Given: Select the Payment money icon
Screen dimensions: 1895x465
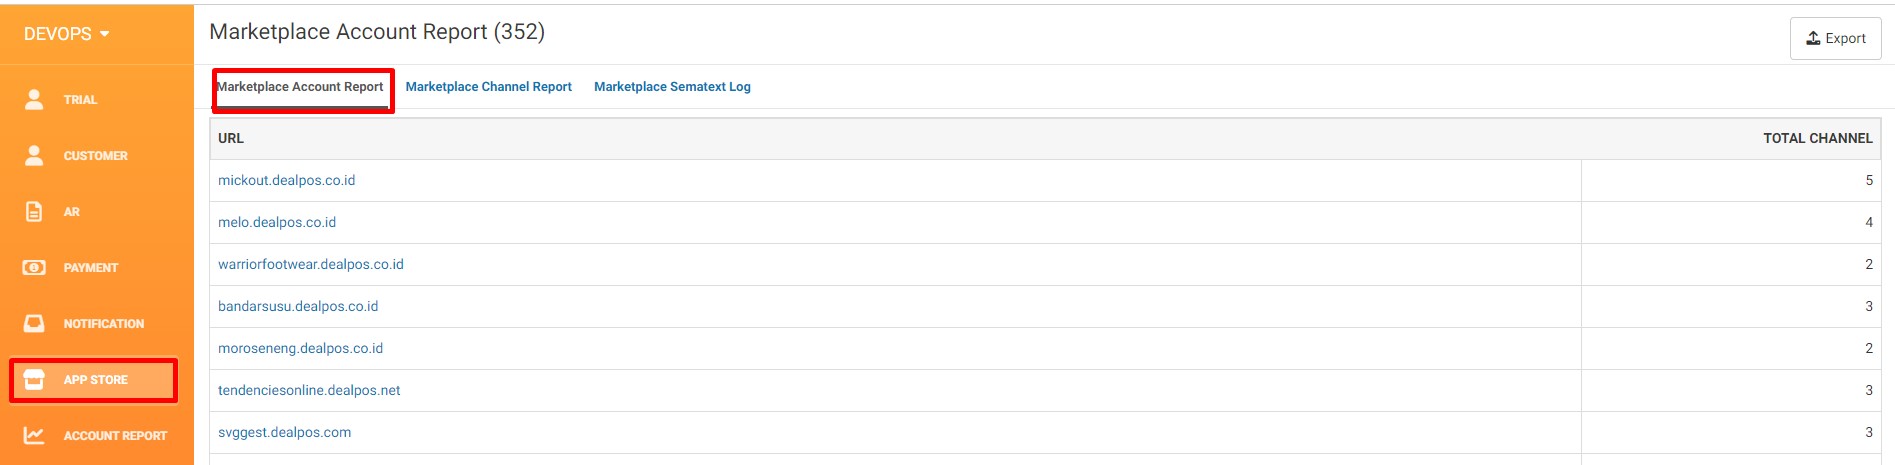Looking at the screenshot, I should coord(34,267).
